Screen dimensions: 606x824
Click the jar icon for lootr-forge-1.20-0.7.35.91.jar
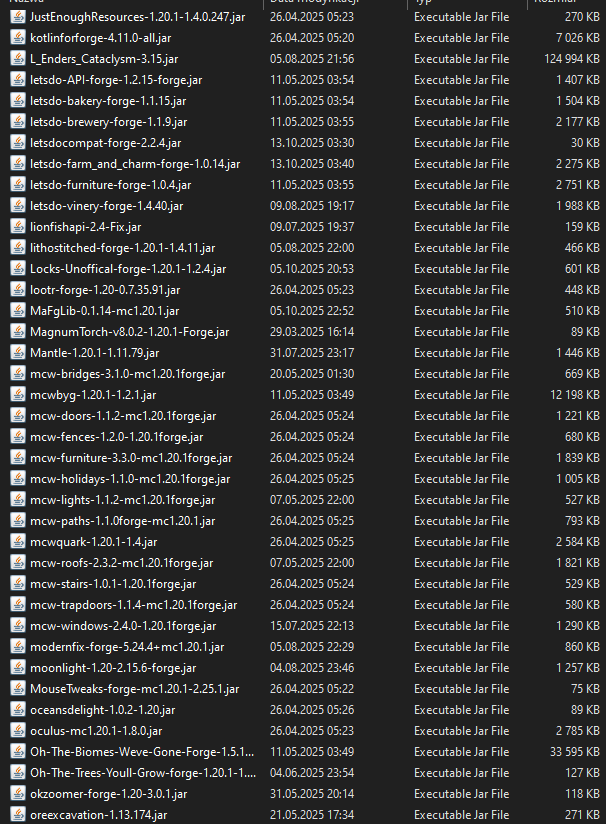tap(18, 290)
